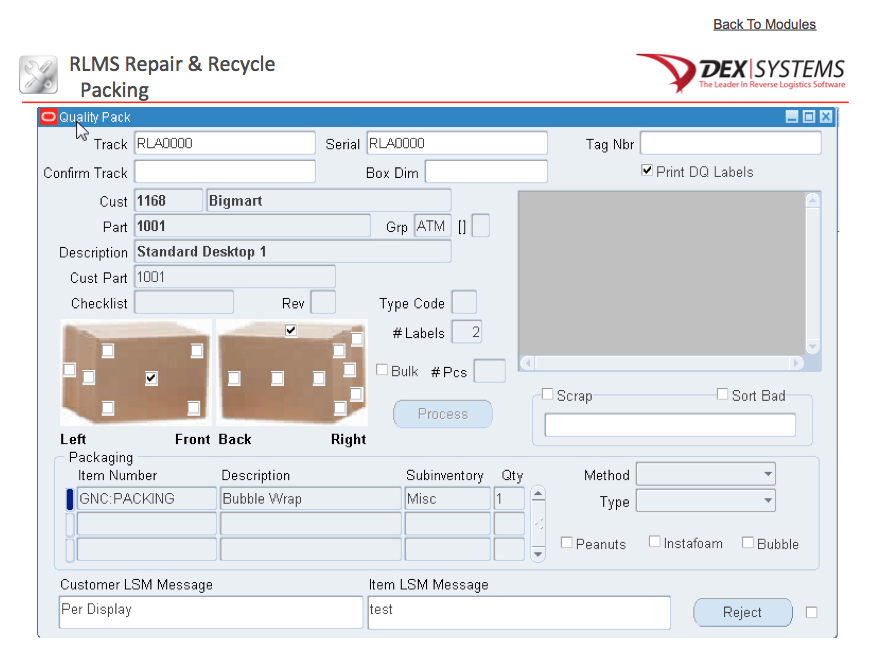Image resolution: width=883 pixels, height=661 pixels.
Task: Click the checked damage marker on the Front panel
Action: (x=151, y=378)
